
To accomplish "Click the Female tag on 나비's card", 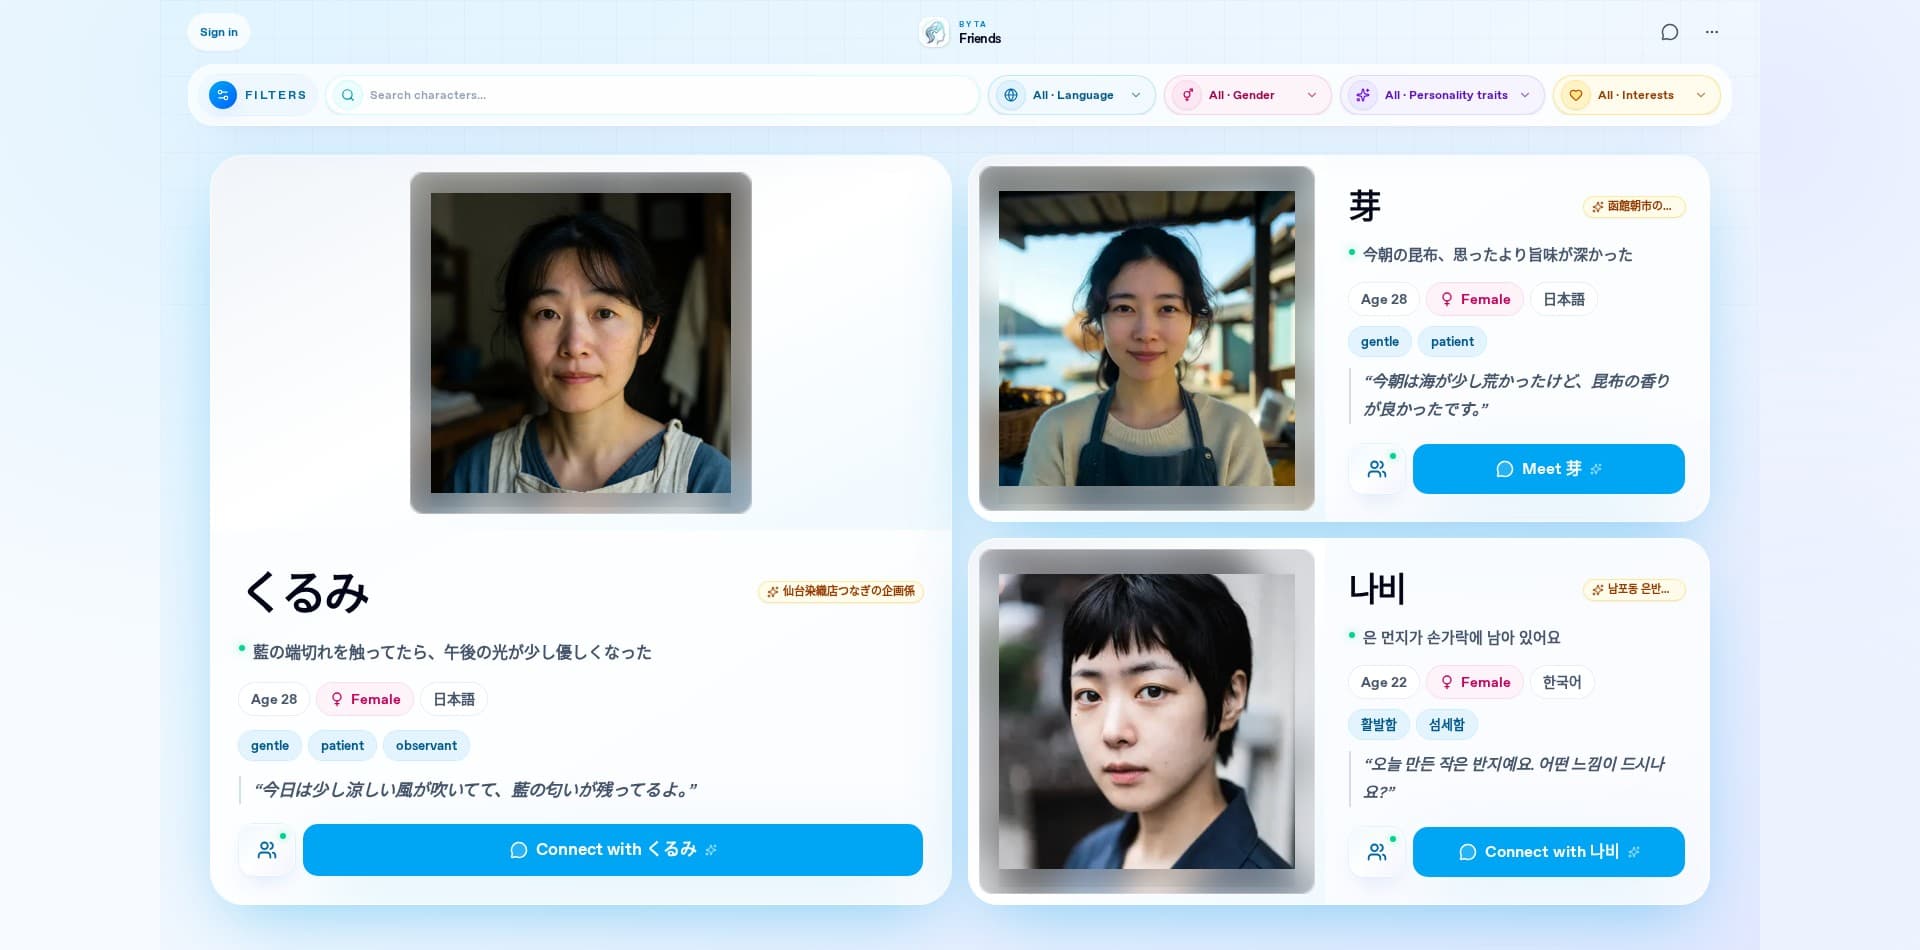I will [1475, 682].
